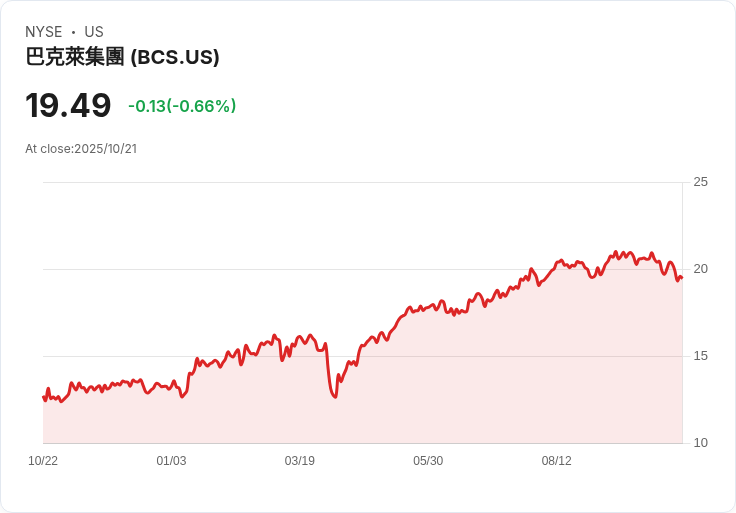
Task: Click the leftmost start of the red price line
Action: [x=43, y=397]
